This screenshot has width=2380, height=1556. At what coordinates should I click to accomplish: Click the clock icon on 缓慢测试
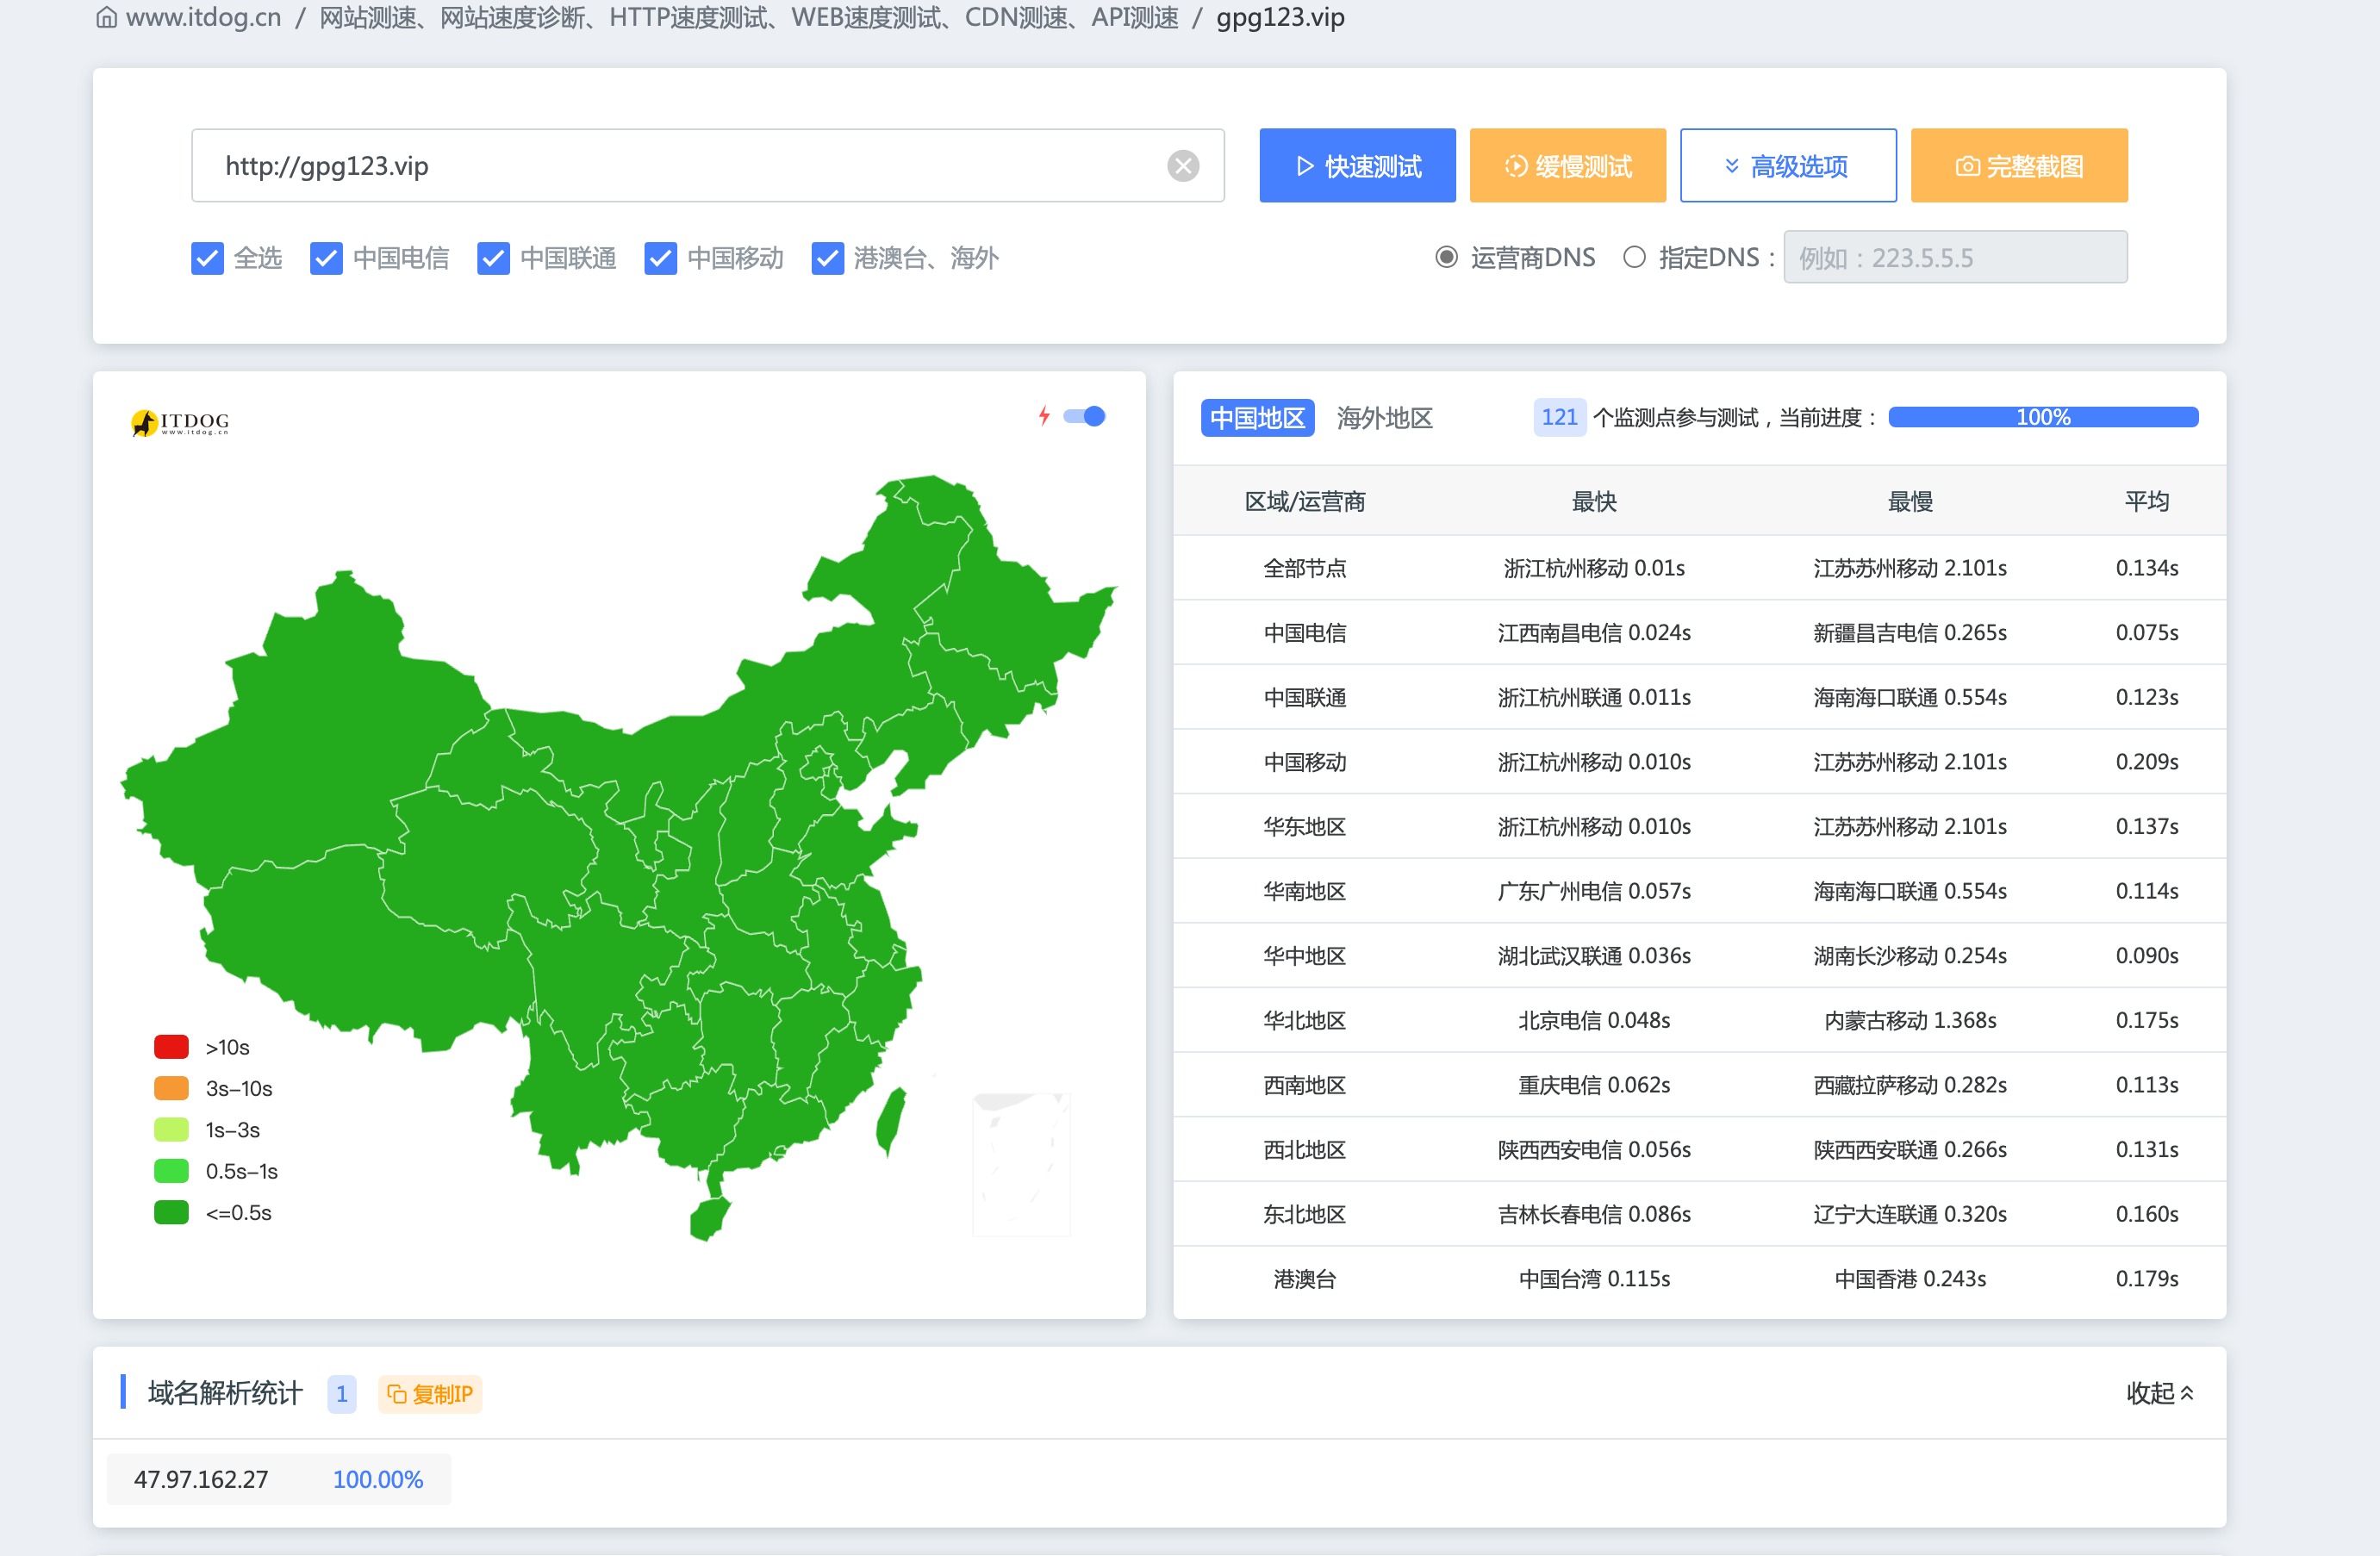(x=1515, y=166)
